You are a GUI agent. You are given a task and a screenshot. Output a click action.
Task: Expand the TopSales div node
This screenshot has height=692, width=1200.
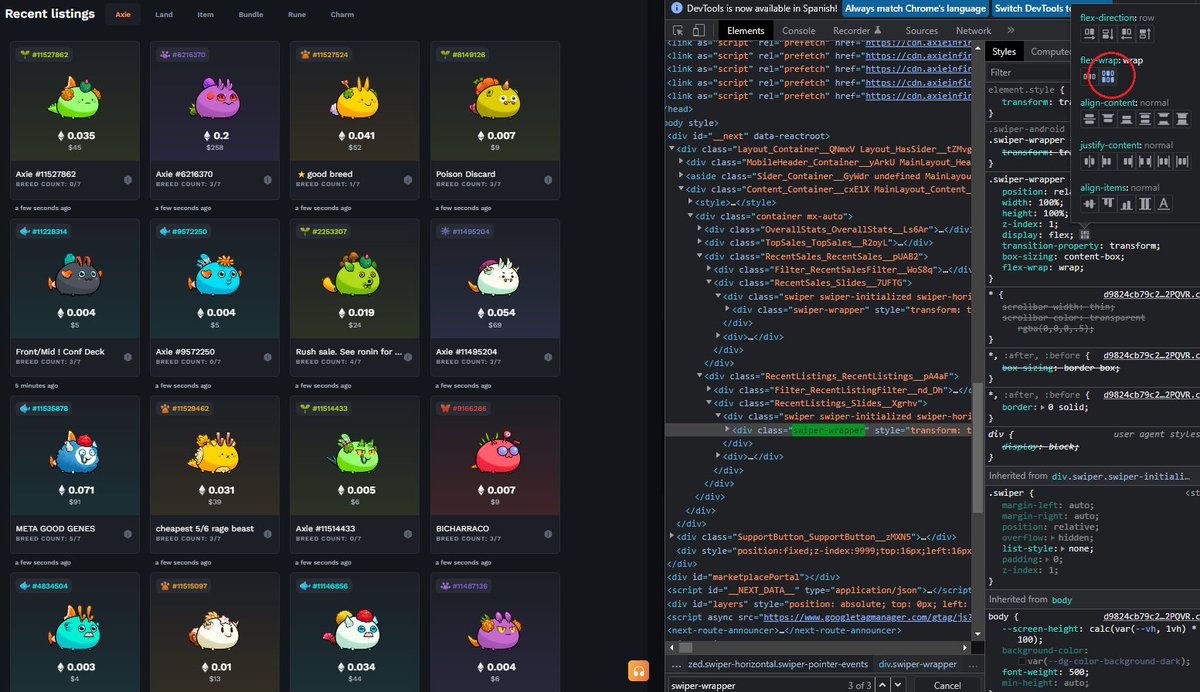pos(699,242)
